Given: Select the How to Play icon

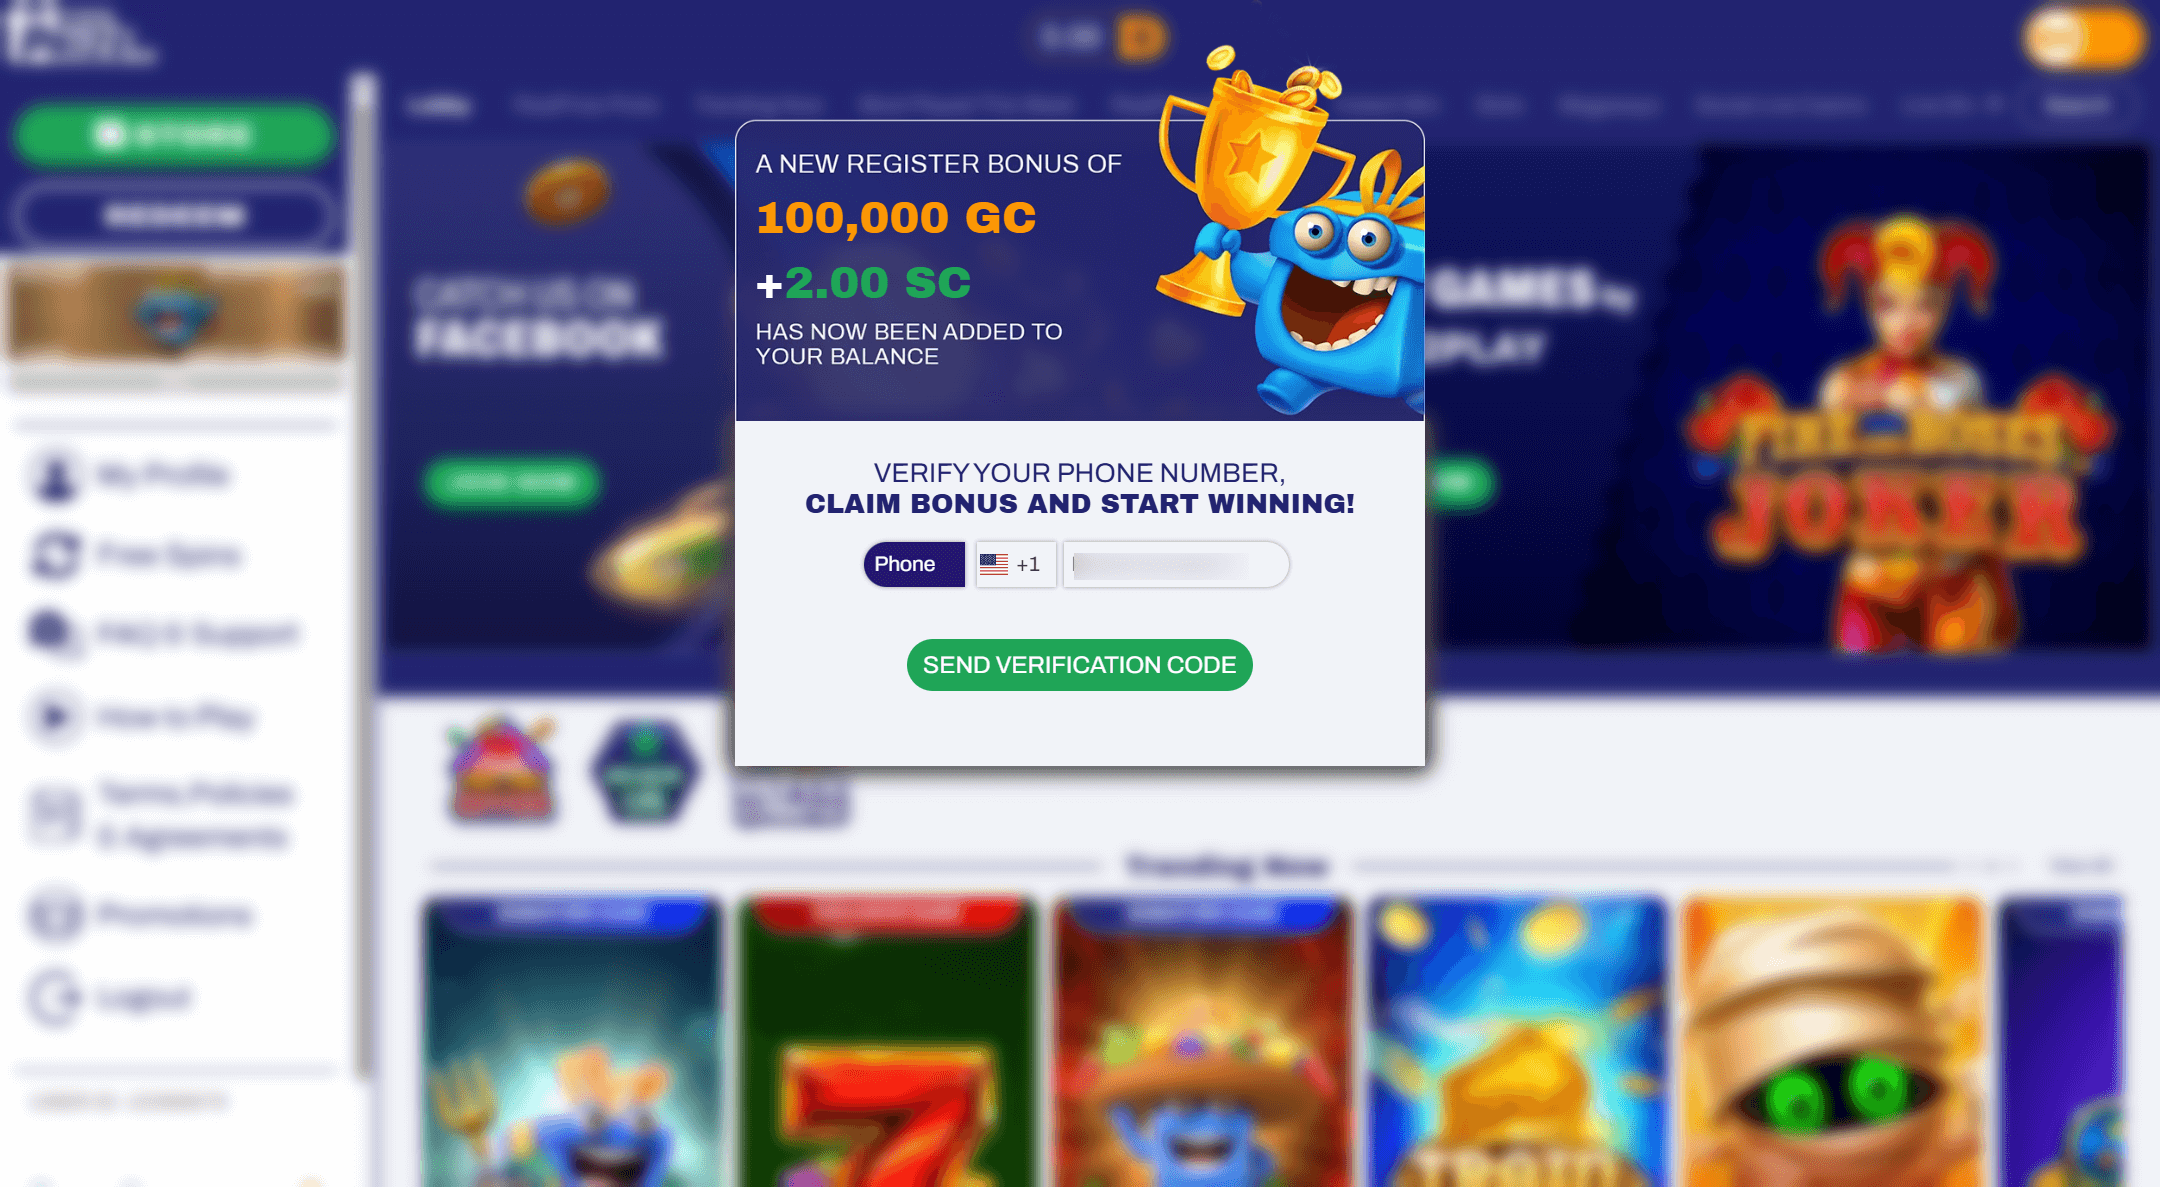Looking at the screenshot, I should point(54,716).
